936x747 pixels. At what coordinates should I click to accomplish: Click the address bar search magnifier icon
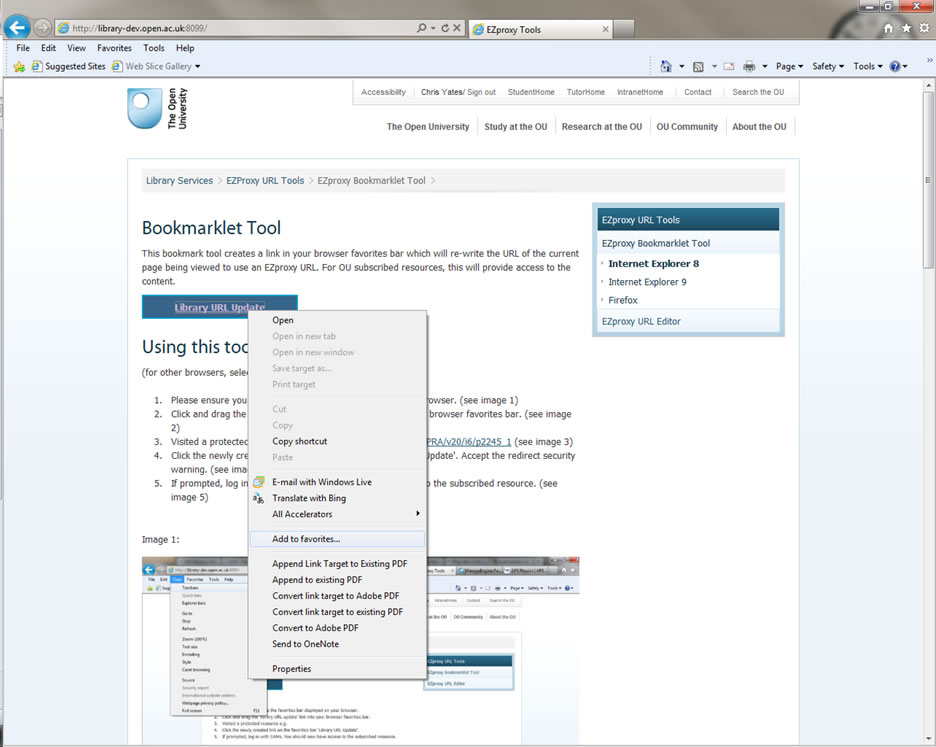421,27
